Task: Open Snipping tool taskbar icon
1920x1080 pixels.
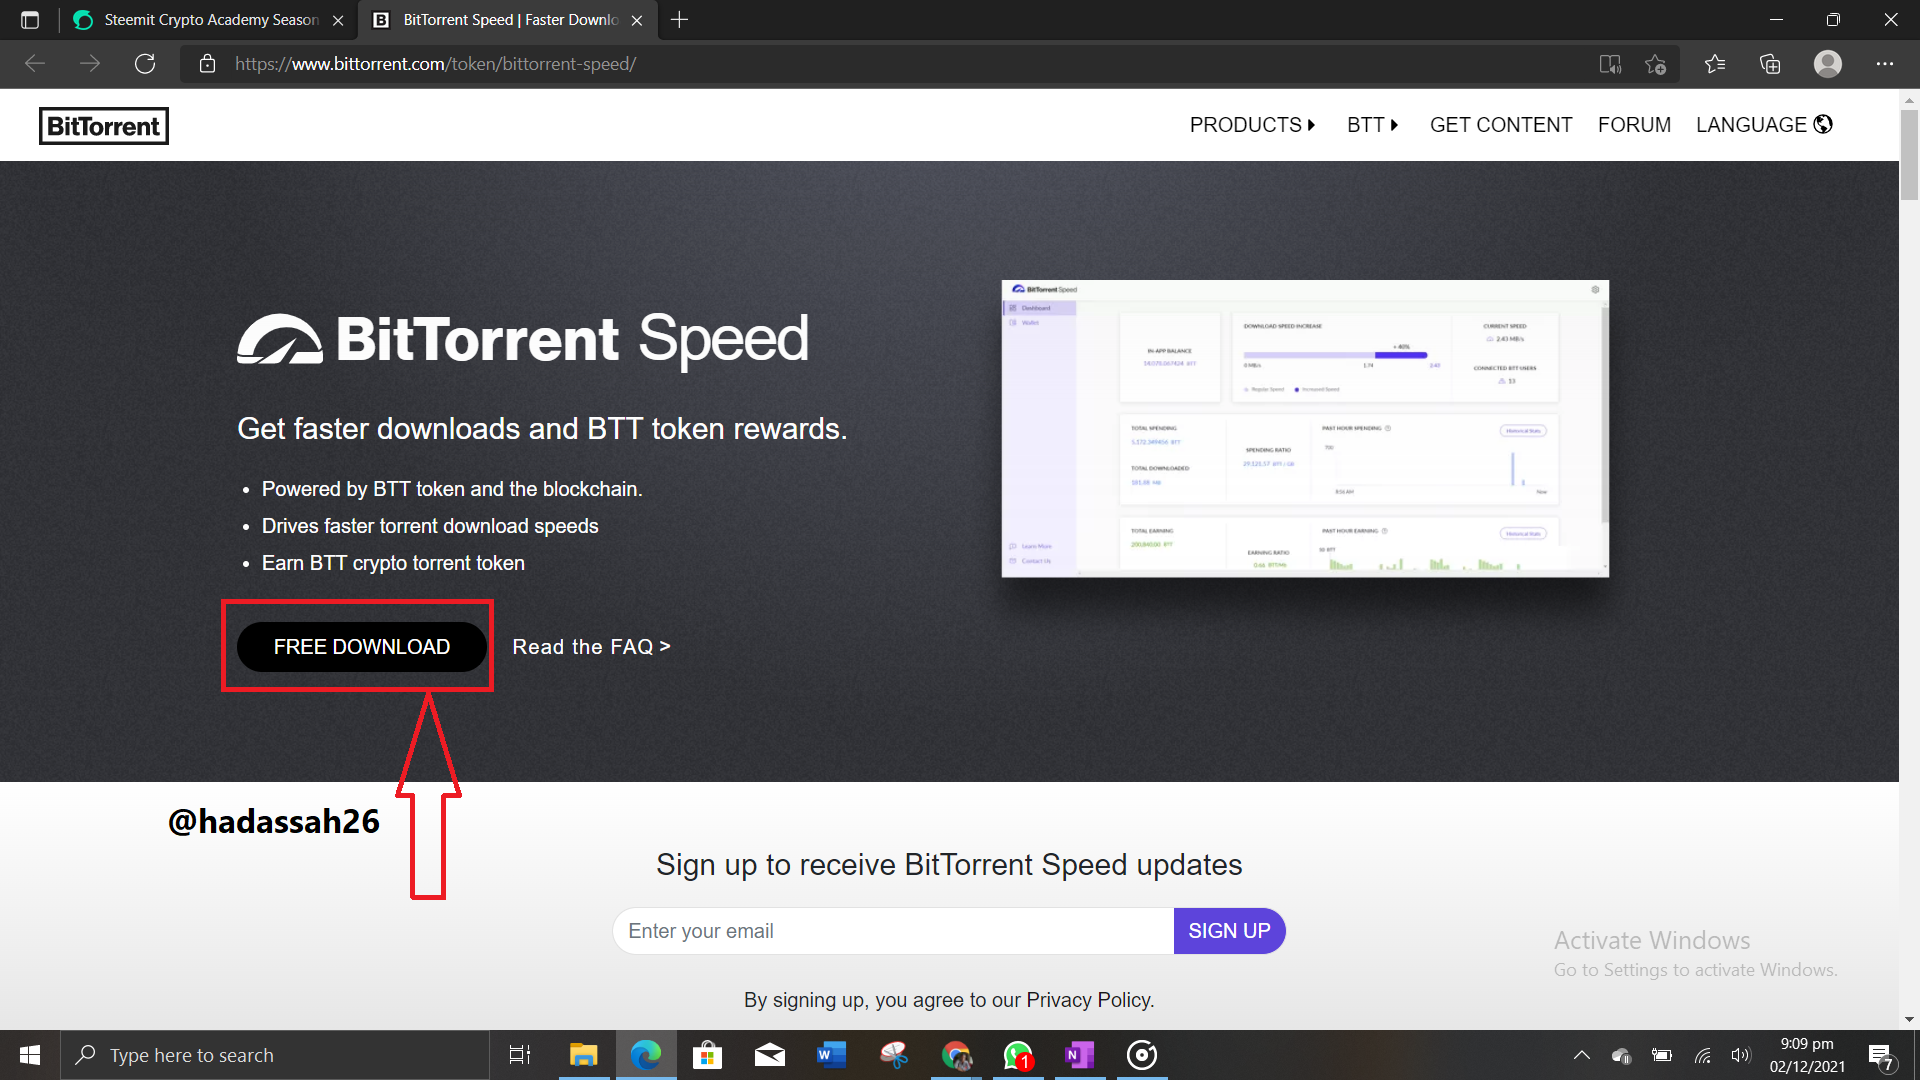Action: [x=893, y=1055]
